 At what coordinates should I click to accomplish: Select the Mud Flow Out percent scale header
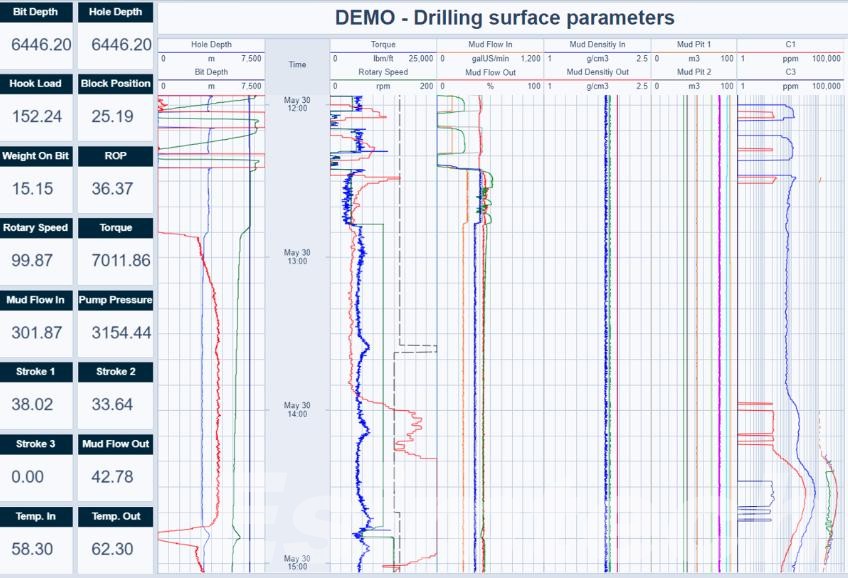click(490, 79)
